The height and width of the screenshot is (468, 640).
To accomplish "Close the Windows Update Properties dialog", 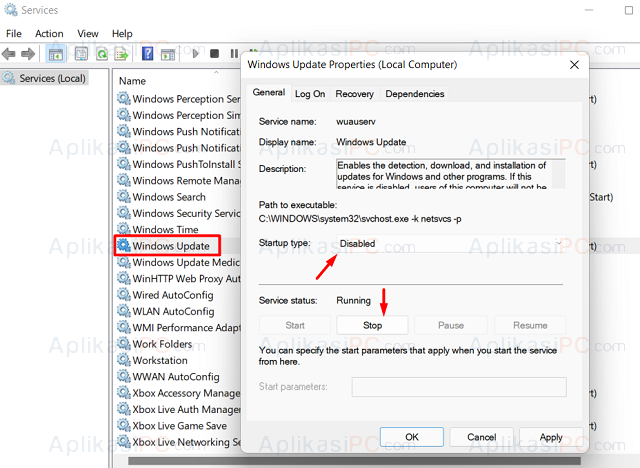I will click(x=574, y=64).
